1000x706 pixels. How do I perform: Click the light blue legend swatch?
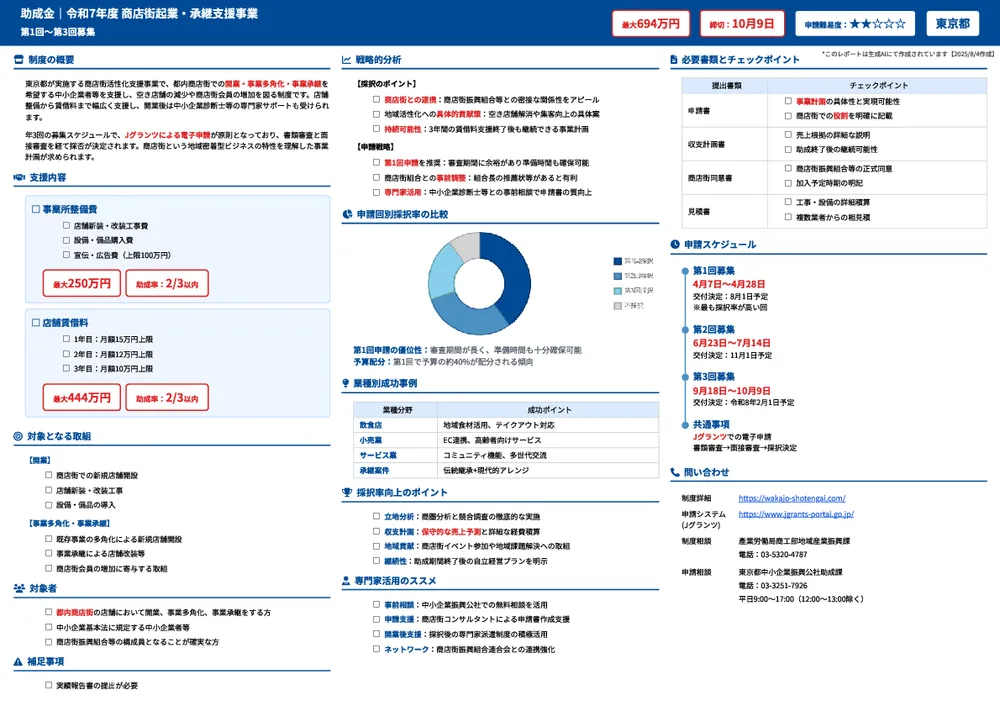click(x=617, y=291)
